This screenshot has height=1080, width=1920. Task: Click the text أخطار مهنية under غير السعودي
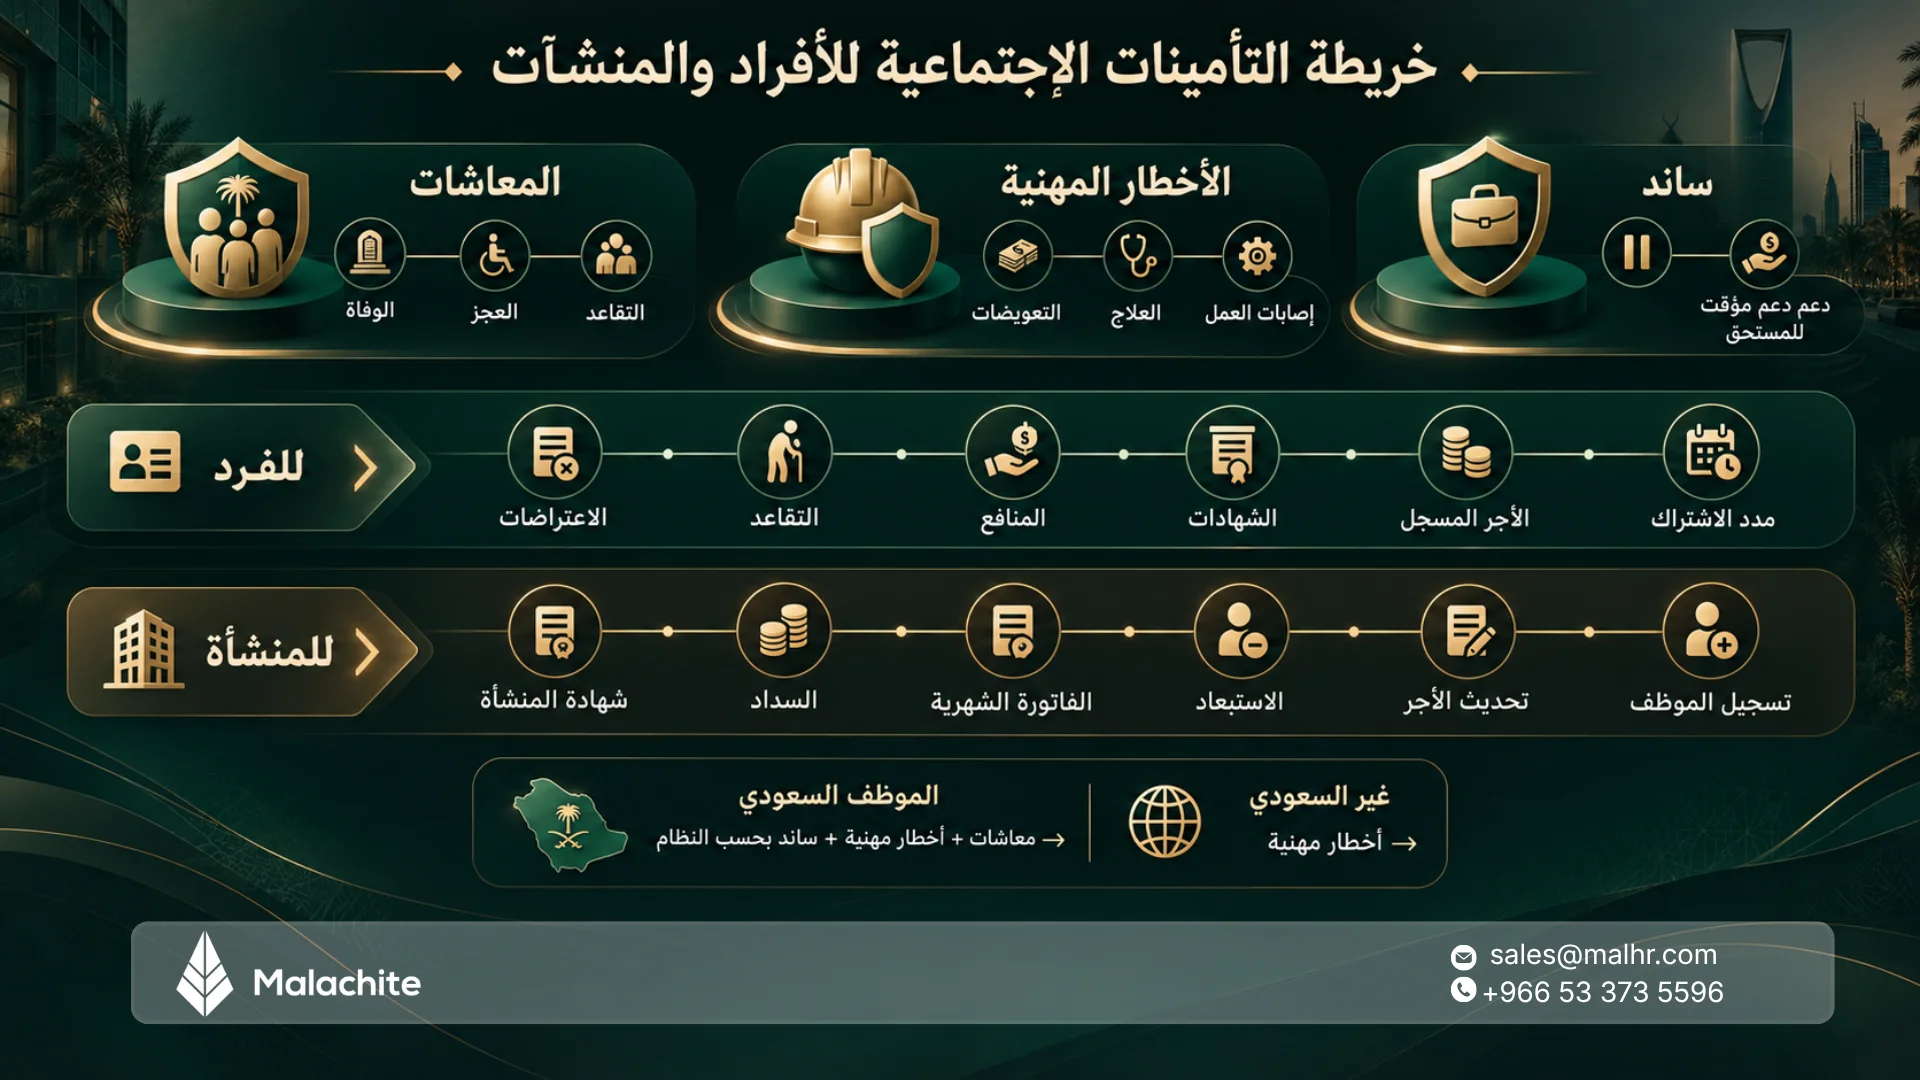(x=1325, y=842)
